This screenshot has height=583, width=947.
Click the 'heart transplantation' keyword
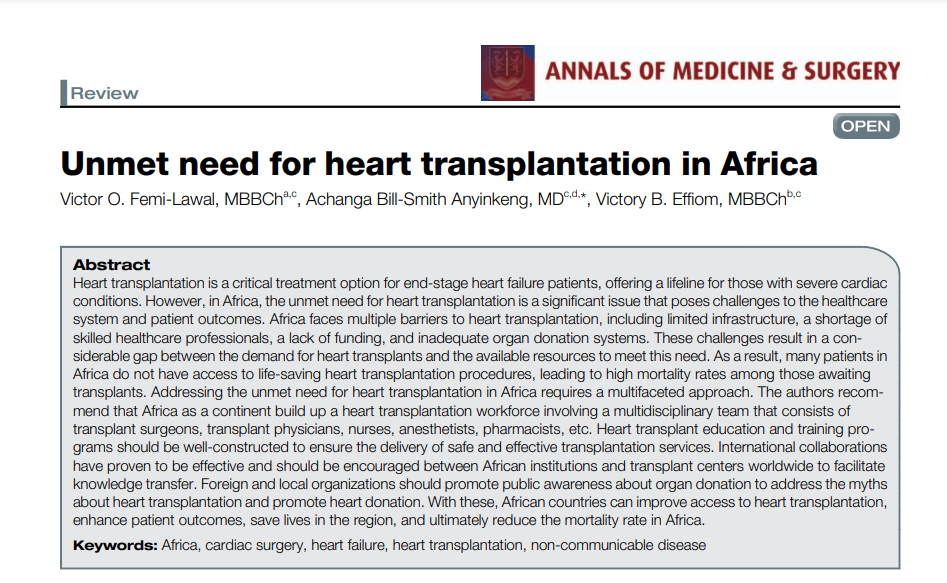(x=457, y=545)
